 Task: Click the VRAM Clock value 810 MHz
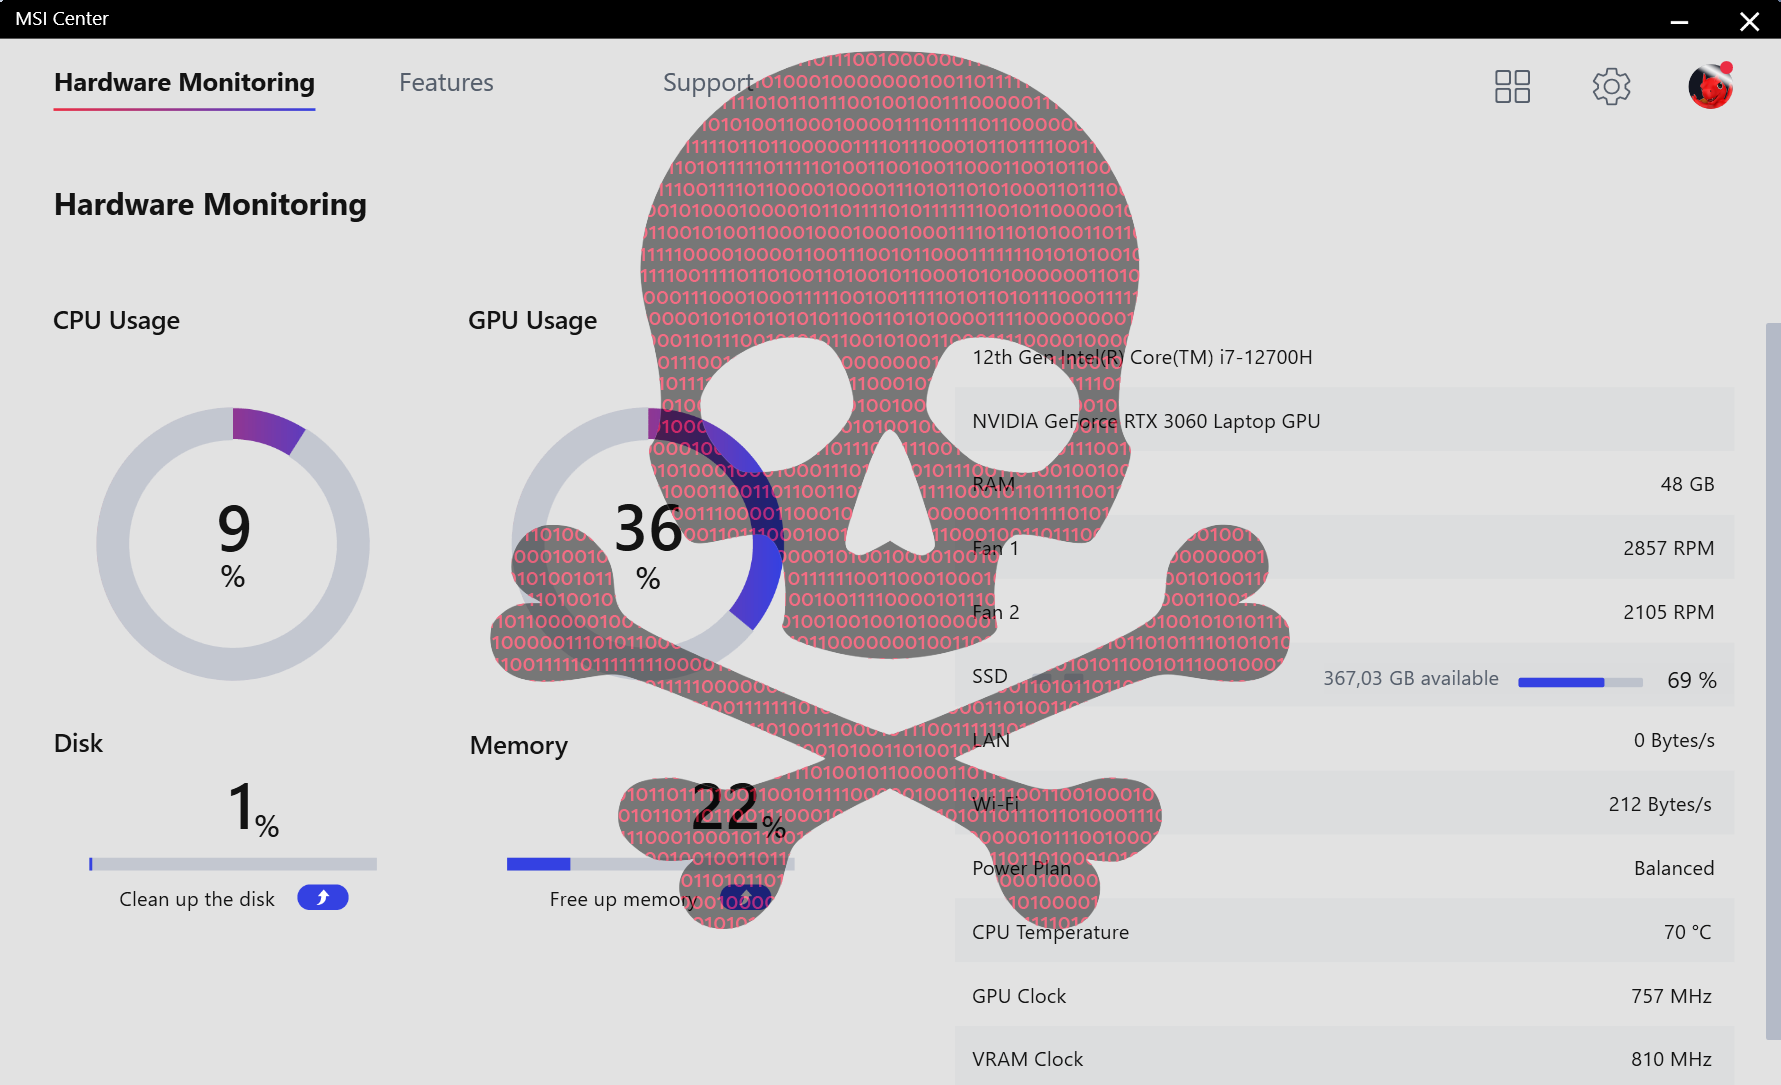tap(1671, 1060)
